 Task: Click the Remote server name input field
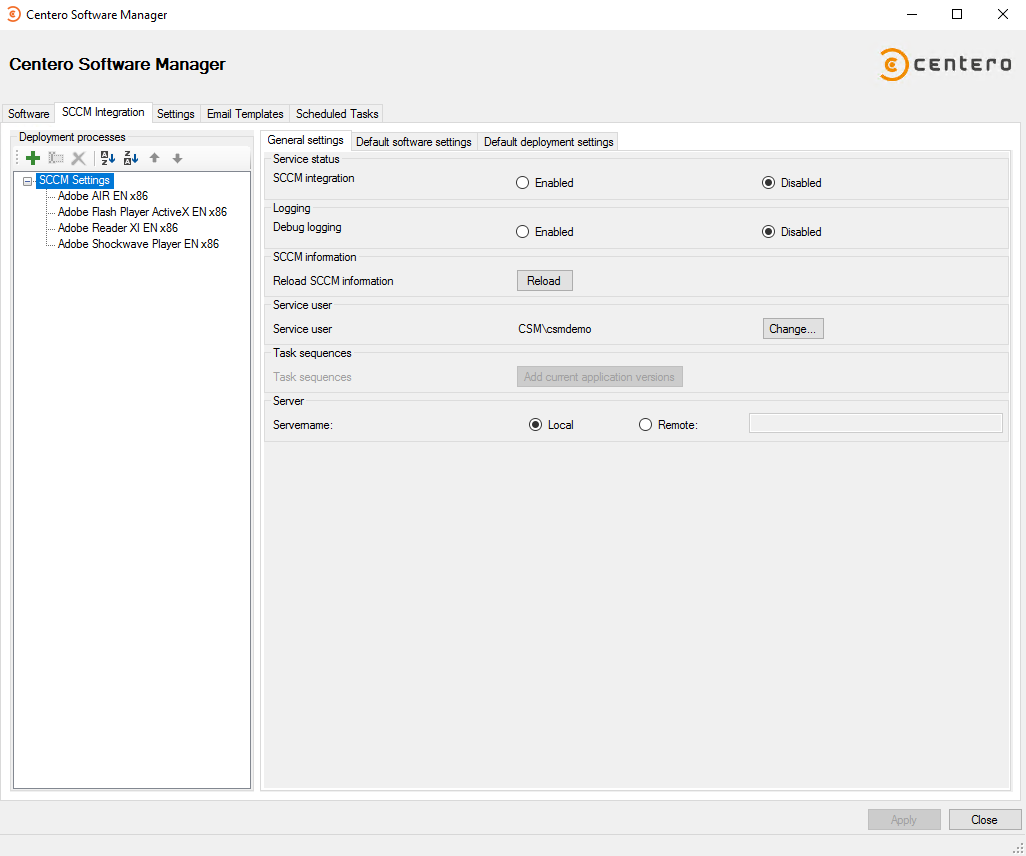(x=876, y=423)
